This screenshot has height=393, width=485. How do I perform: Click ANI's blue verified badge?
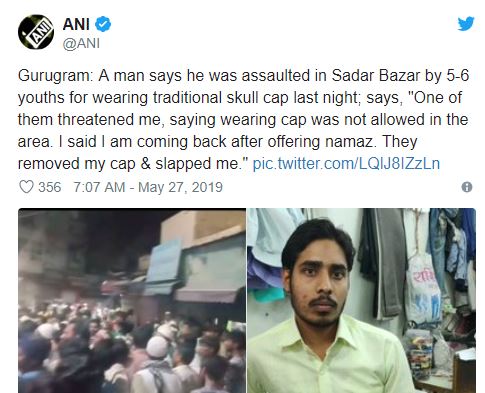[103, 24]
